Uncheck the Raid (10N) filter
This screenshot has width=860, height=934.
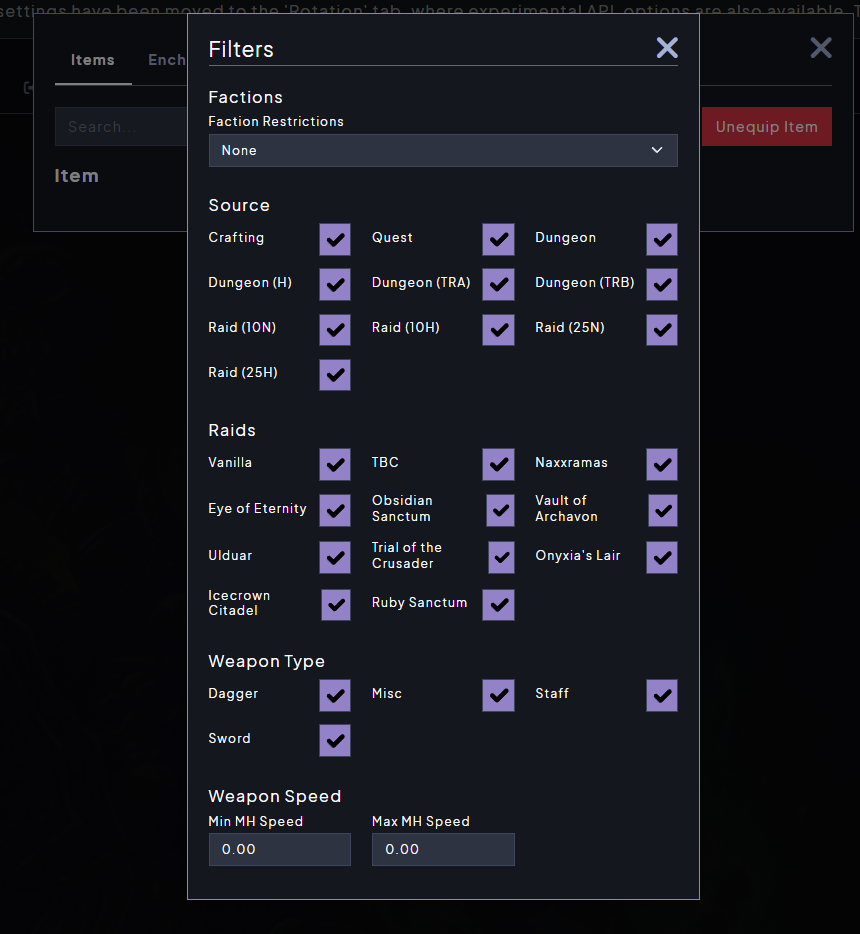335,329
